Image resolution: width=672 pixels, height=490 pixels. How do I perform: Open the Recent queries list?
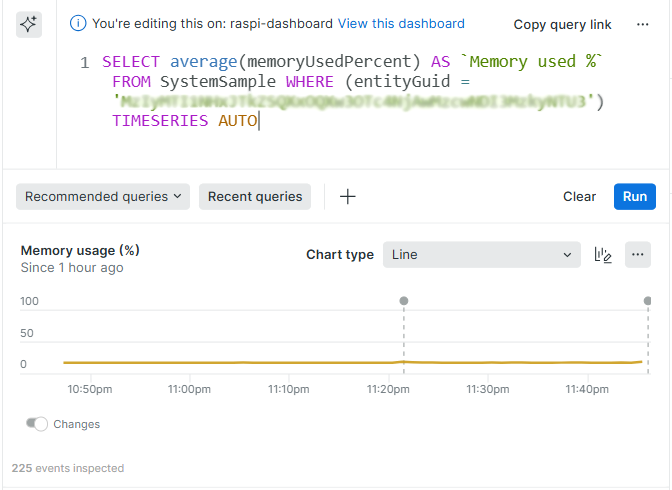coord(255,197)
